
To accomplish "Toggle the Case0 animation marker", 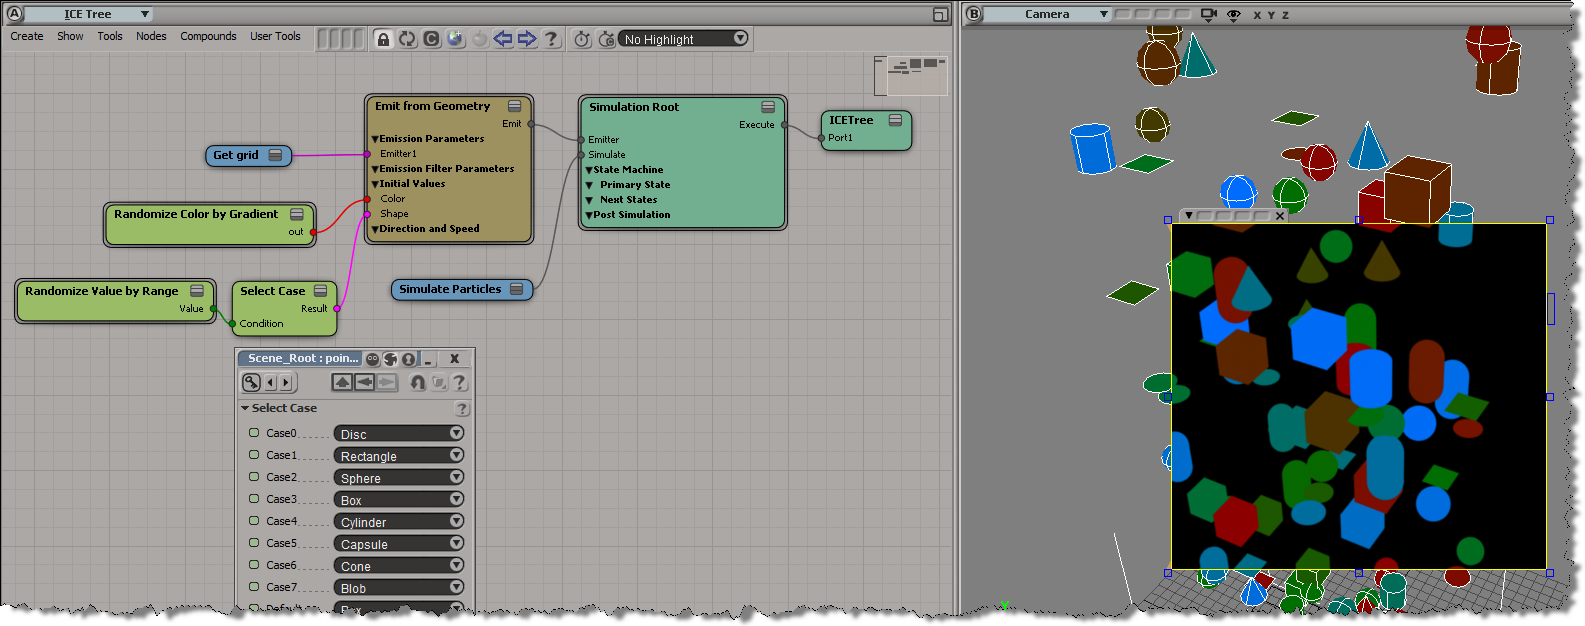I will pyautogui.click(x=254, y=433).
